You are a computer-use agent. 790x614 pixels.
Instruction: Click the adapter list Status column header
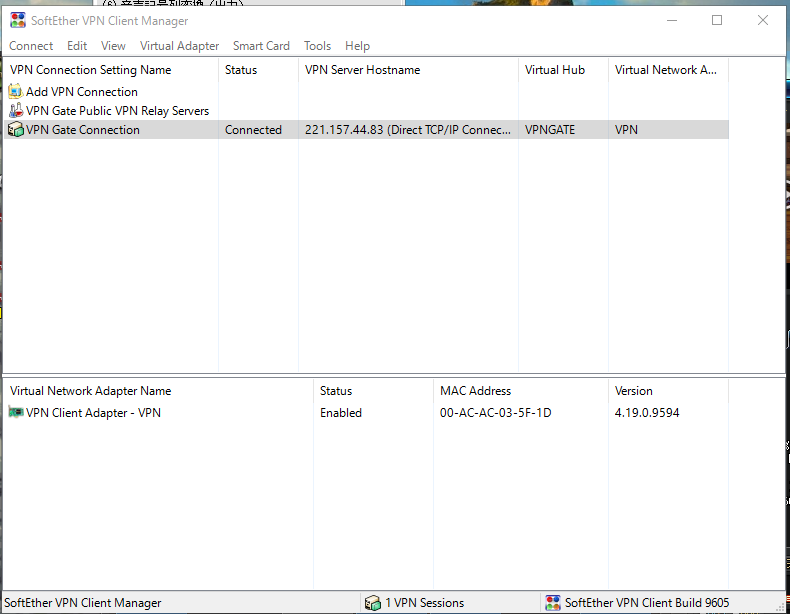[373, 391]
